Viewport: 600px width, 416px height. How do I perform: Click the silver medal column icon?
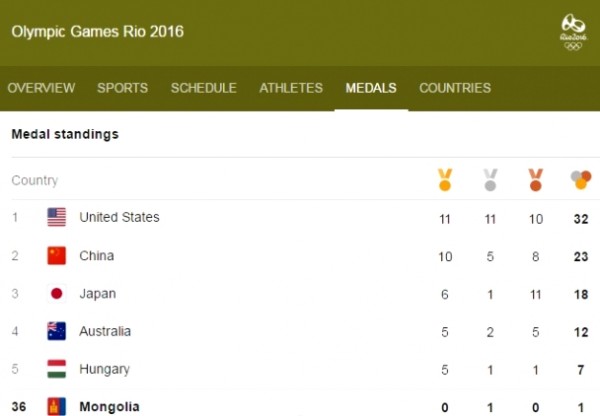490,180
